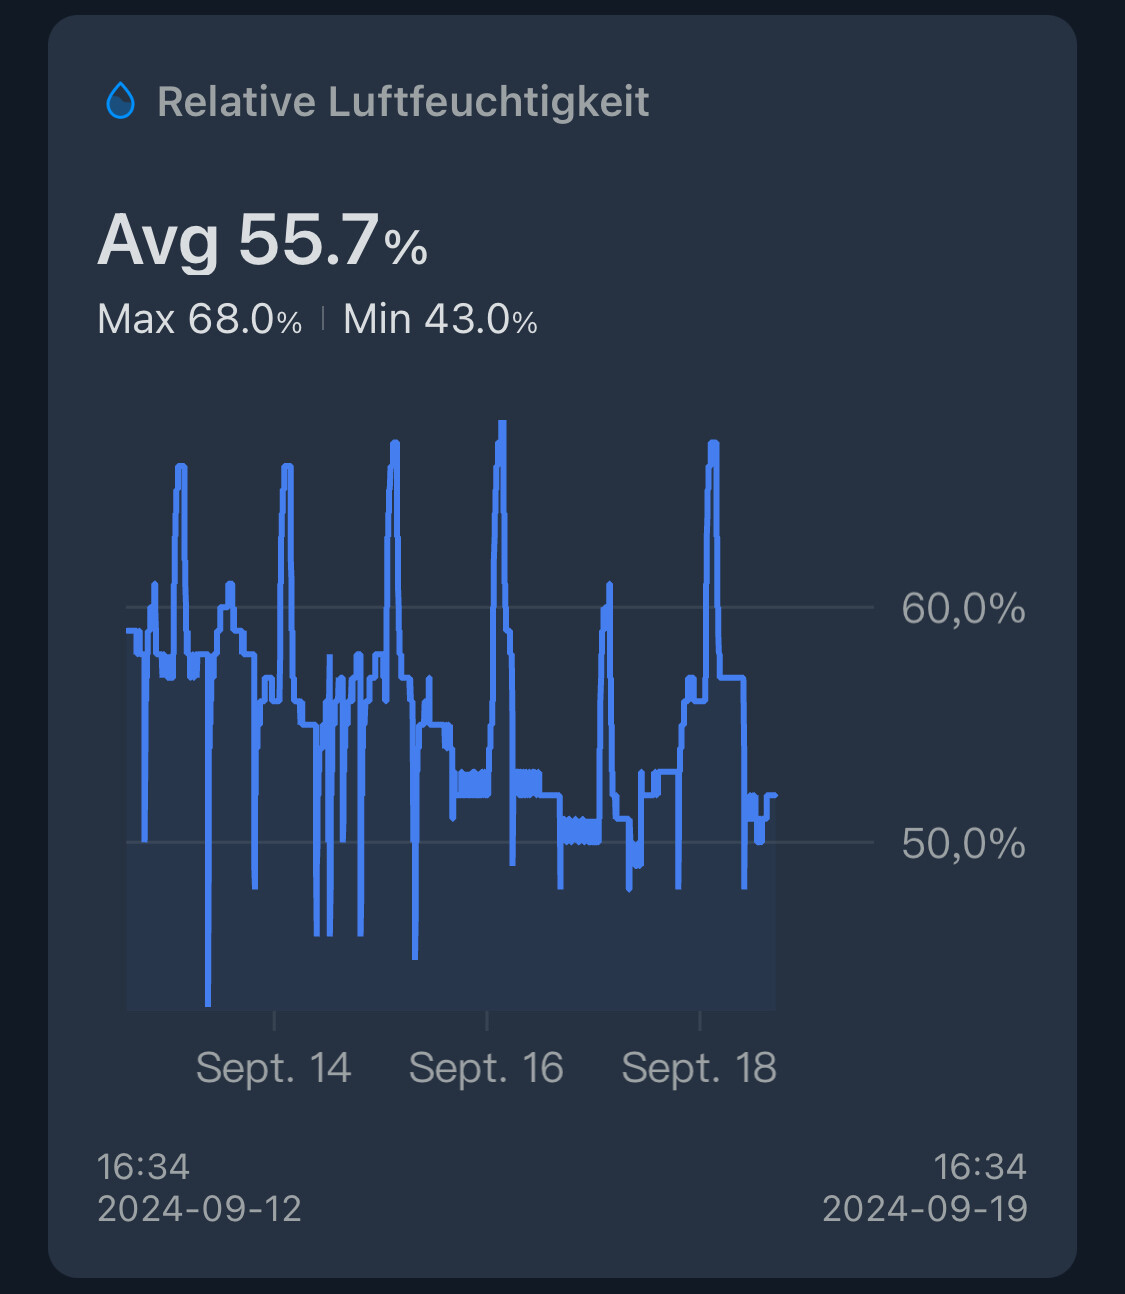Image resolution: width=1125 pixels, height=1294 pixels.
Task: Select the Sept. 18 x-axis label
Action: click(699, 1068)
